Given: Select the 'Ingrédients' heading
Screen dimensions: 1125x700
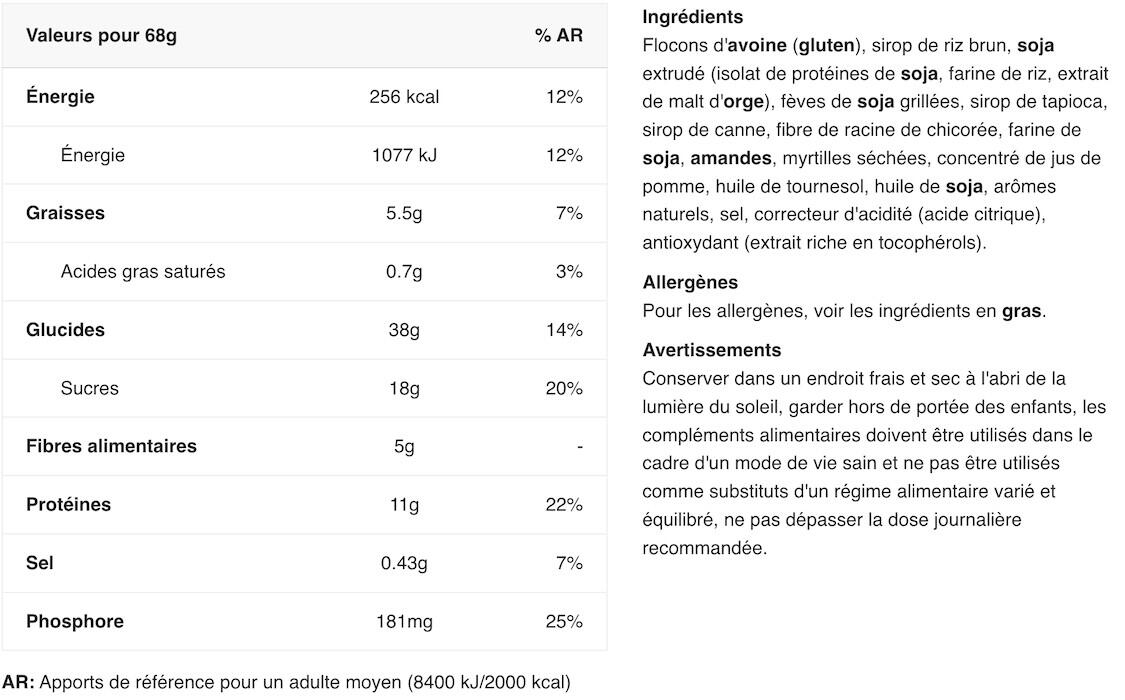Looking at the screenshot, I should (x=692, y=16).
